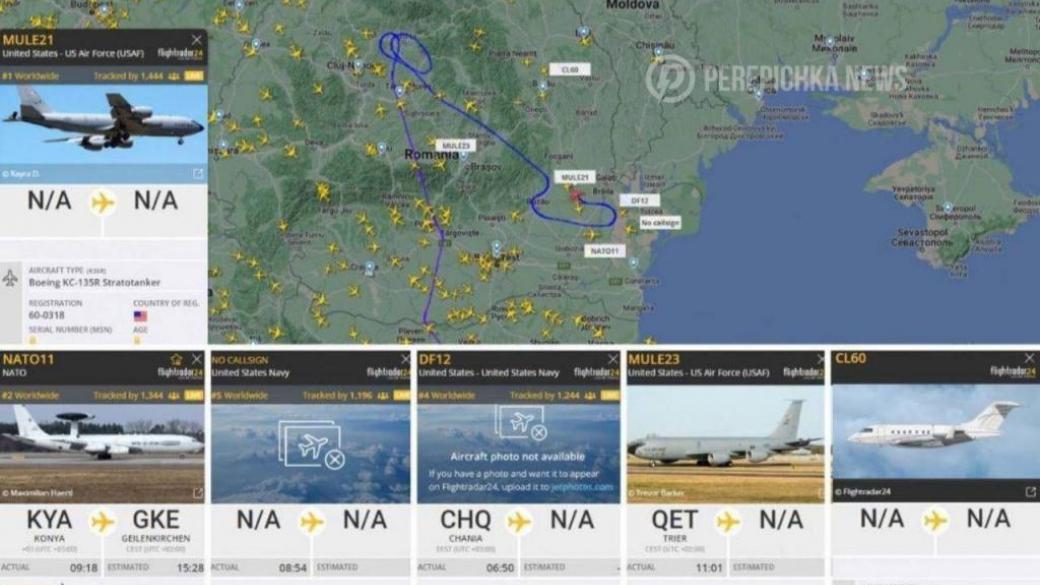Click the CL60 label on the map
This screenshot has height=585, width=1040.
[570, 70]
